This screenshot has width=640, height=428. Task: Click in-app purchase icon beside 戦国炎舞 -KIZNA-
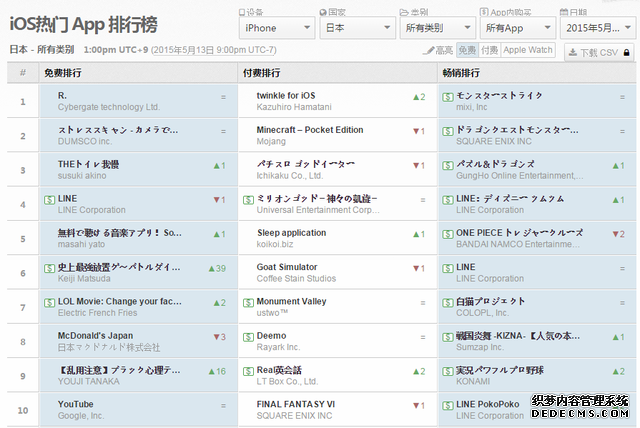tap(448, 337)
